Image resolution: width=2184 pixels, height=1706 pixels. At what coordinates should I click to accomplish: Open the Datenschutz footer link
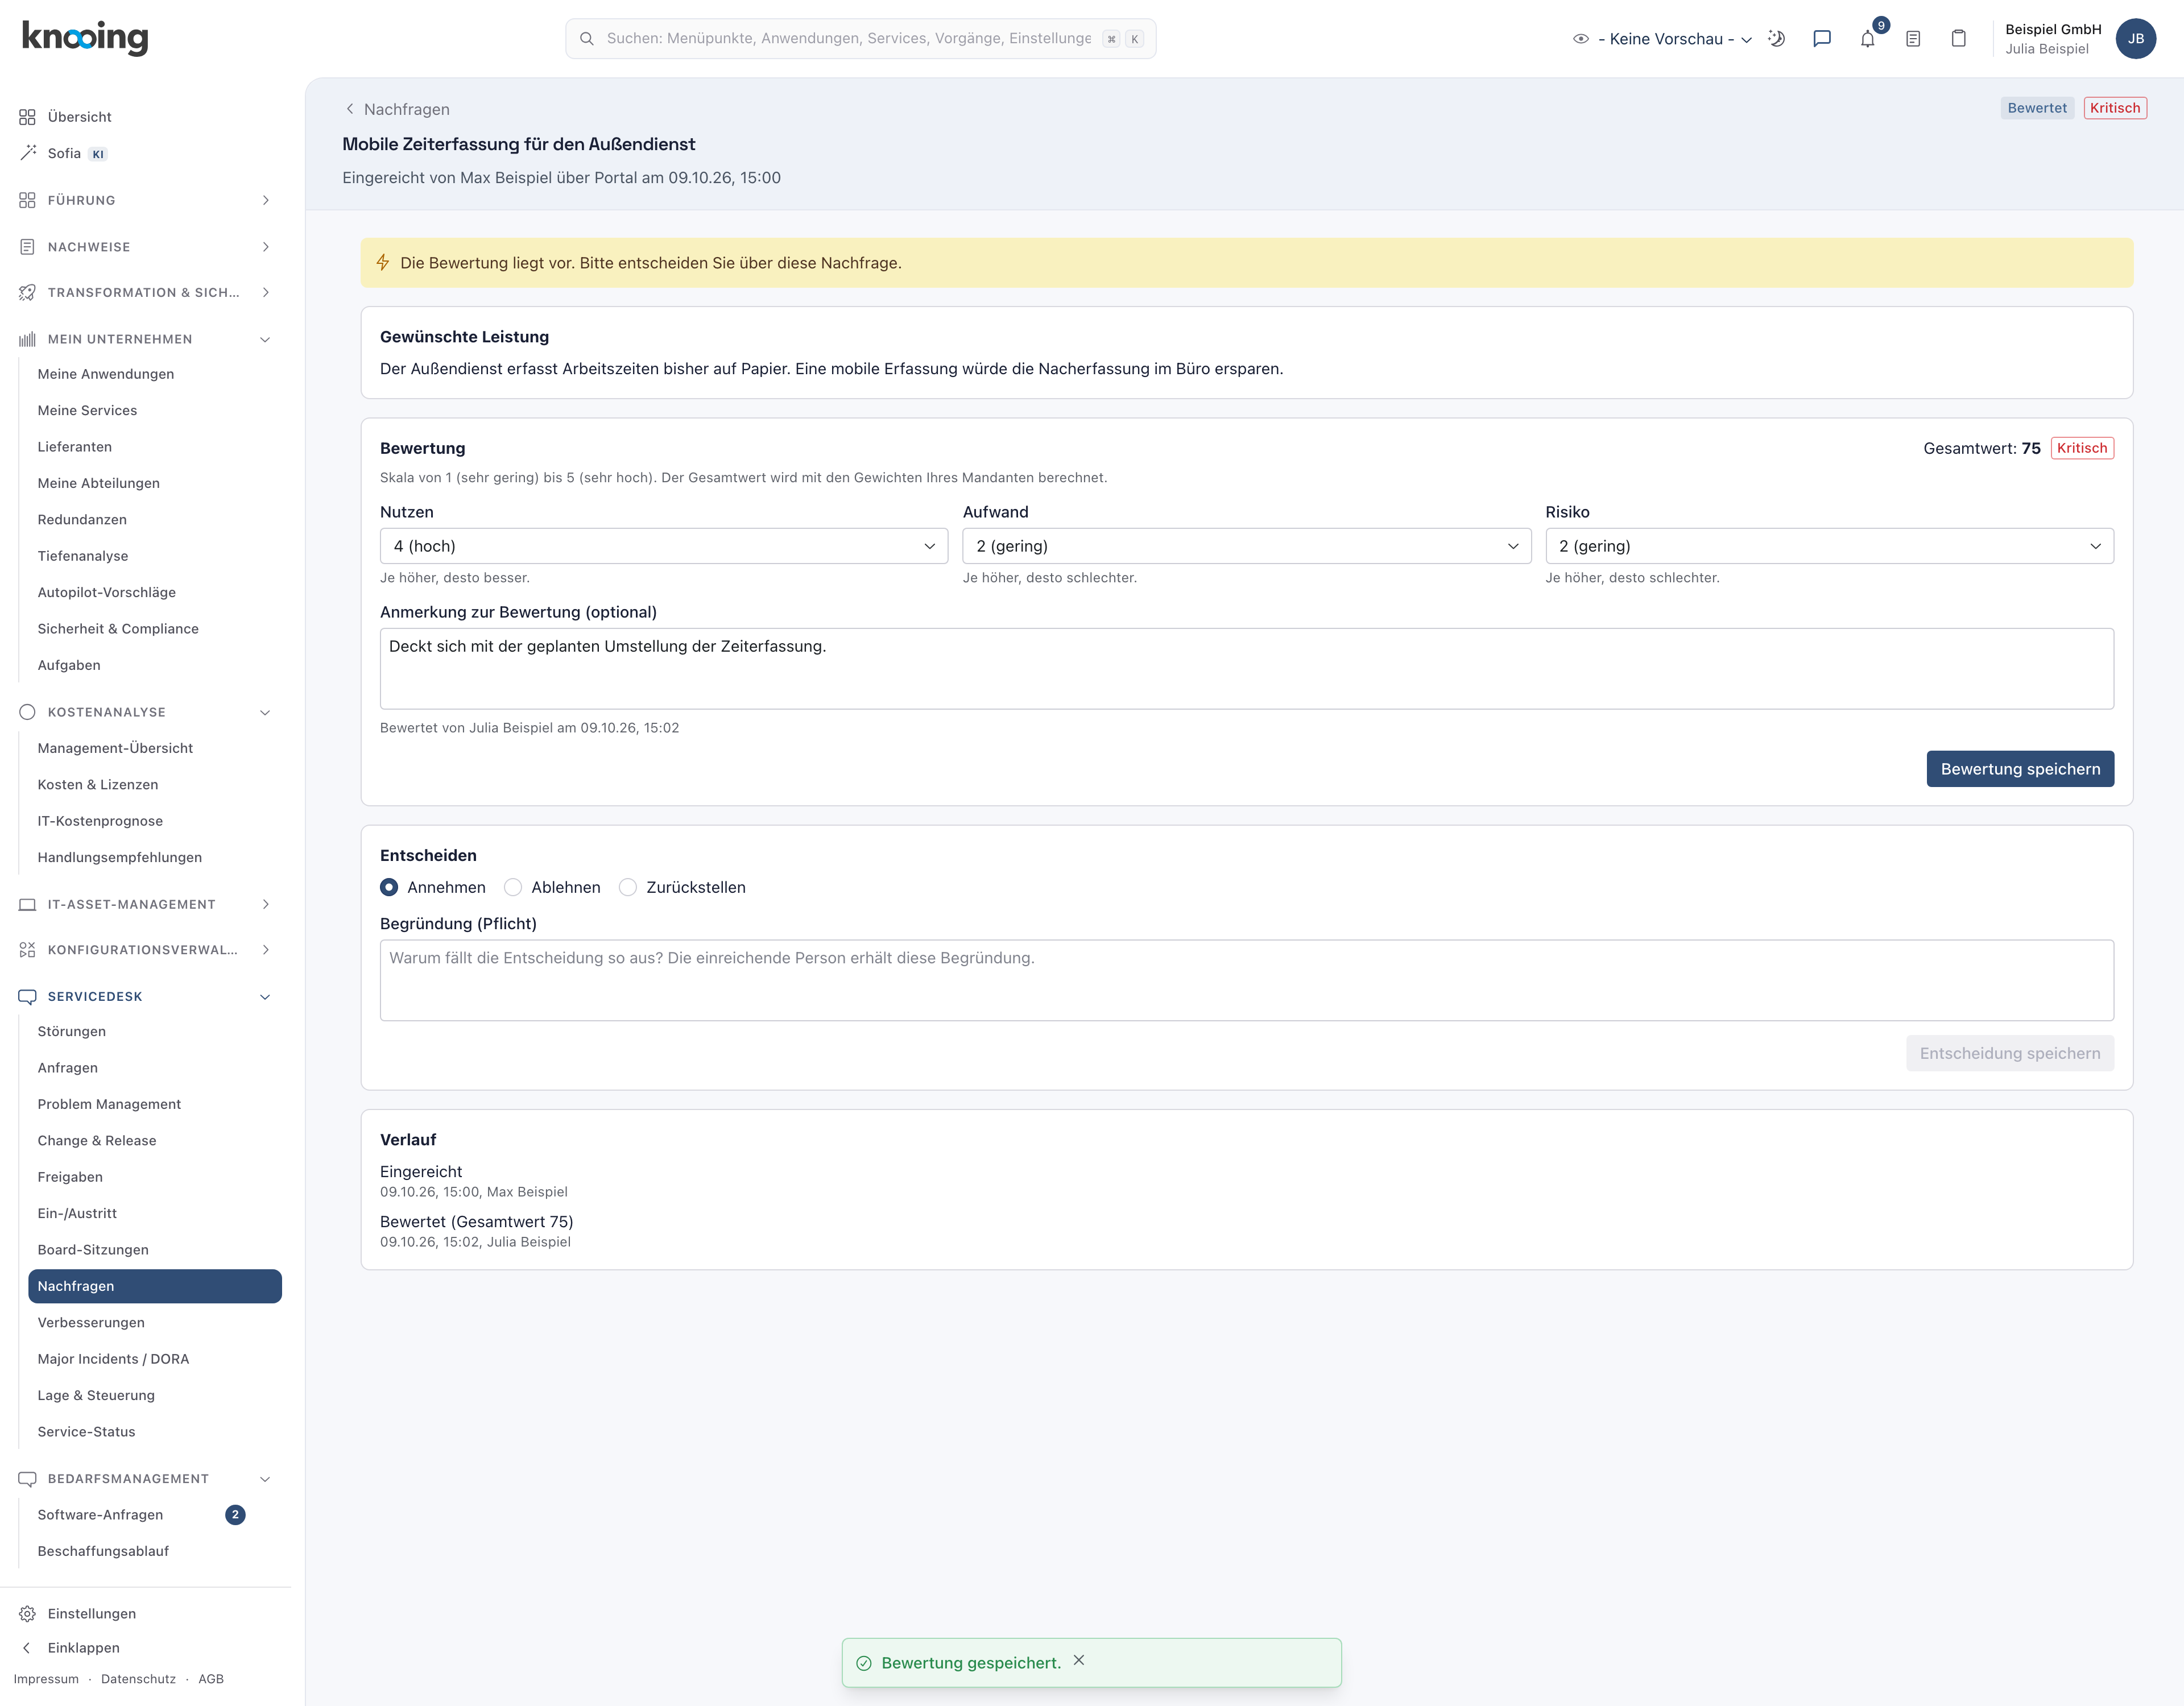point(138,1679)
